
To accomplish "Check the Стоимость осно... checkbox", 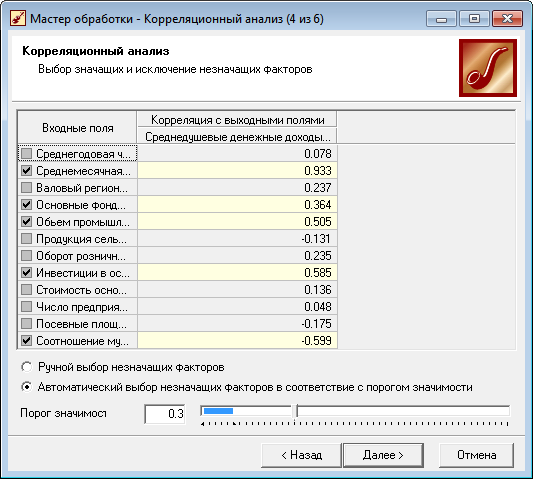I will pos(27,289).
